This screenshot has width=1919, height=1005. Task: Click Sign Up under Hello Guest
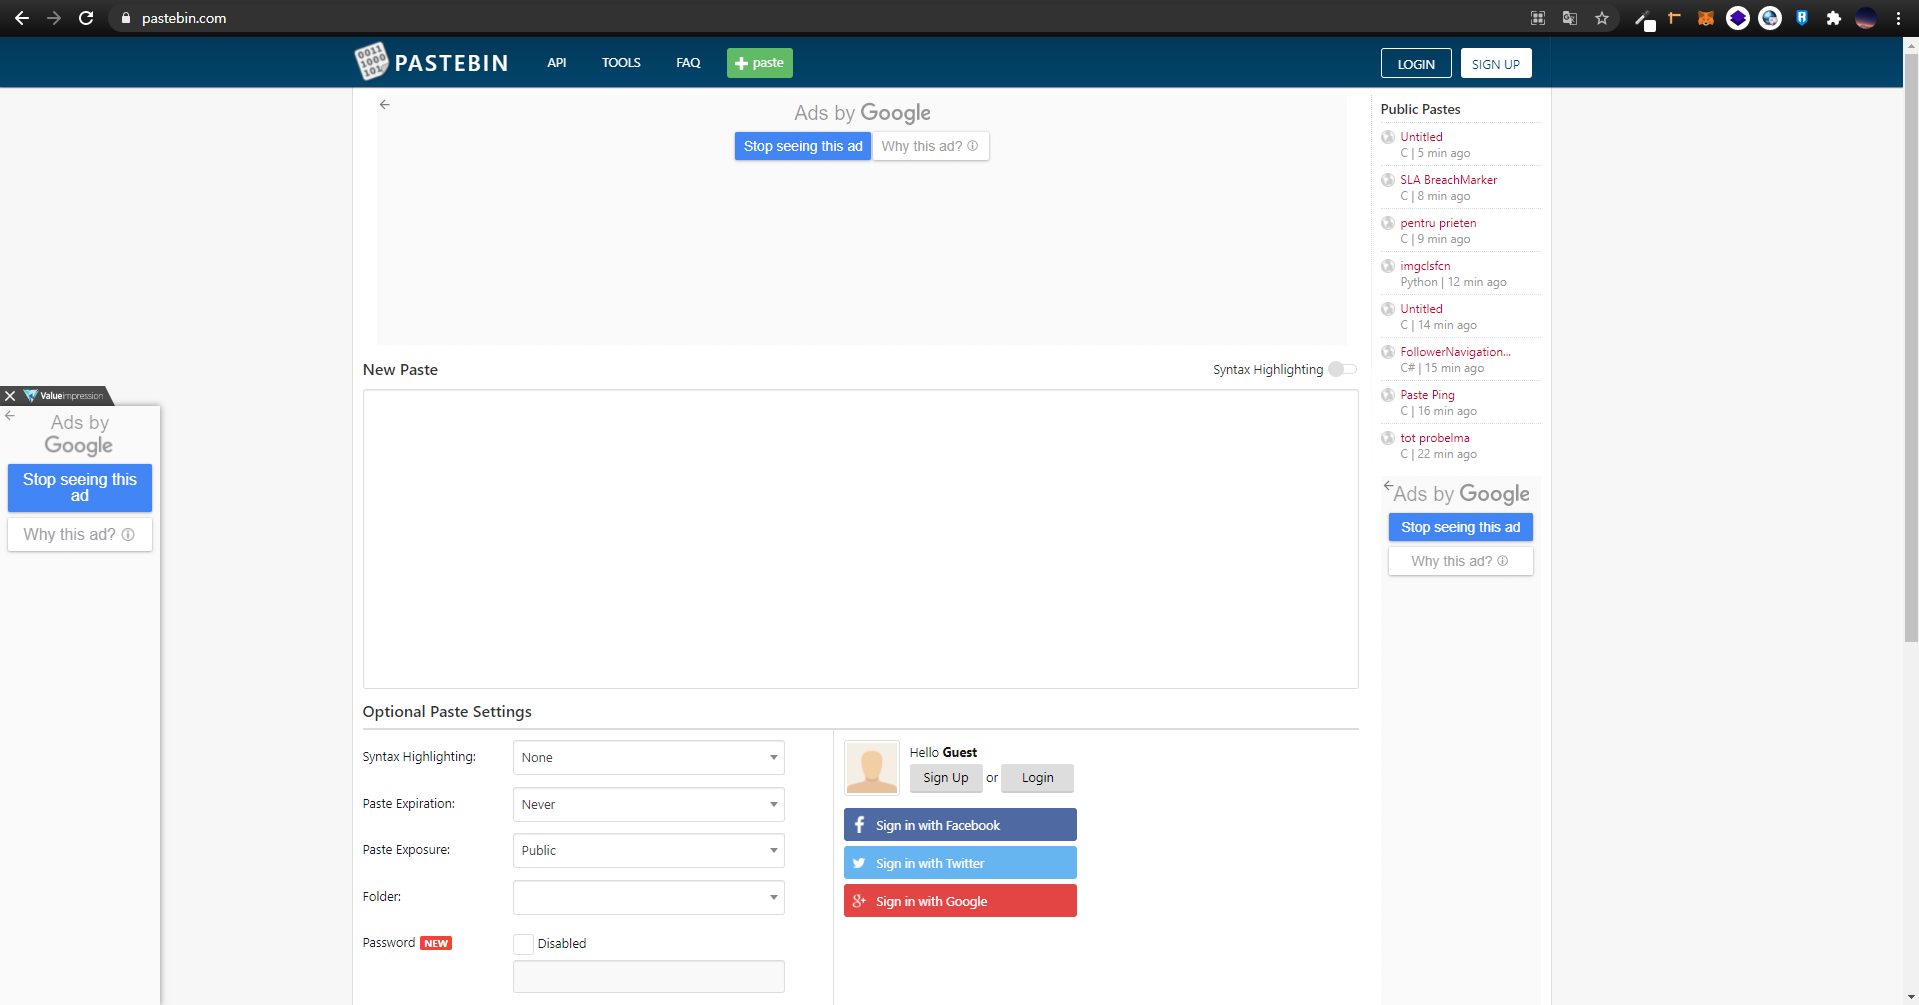[x=946, y=778]
